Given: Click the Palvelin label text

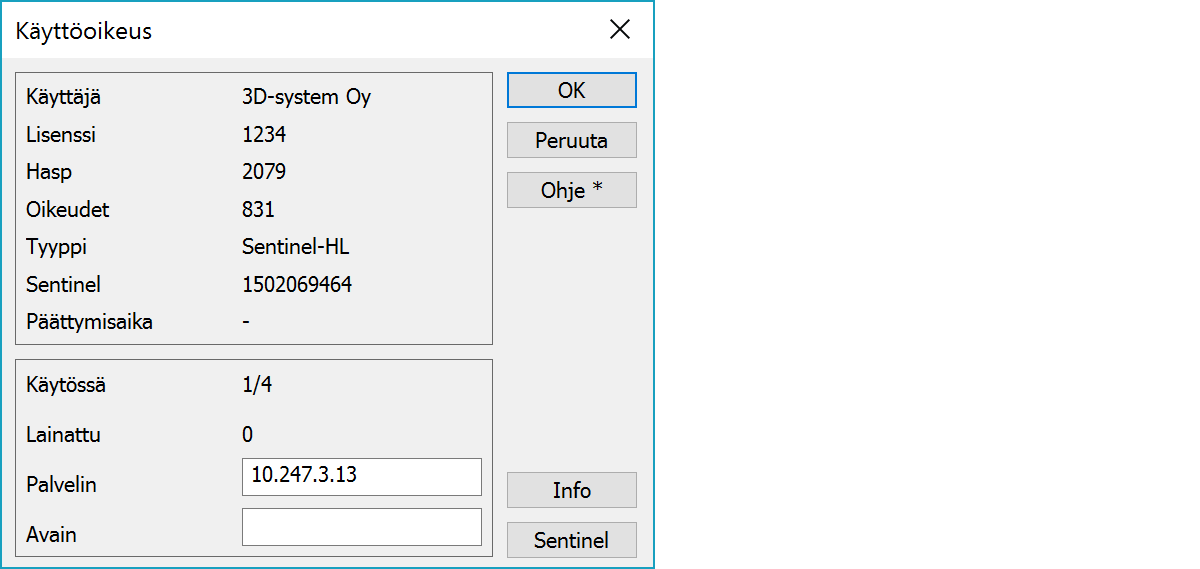Looking at the screenshot, I should point(61,485).
